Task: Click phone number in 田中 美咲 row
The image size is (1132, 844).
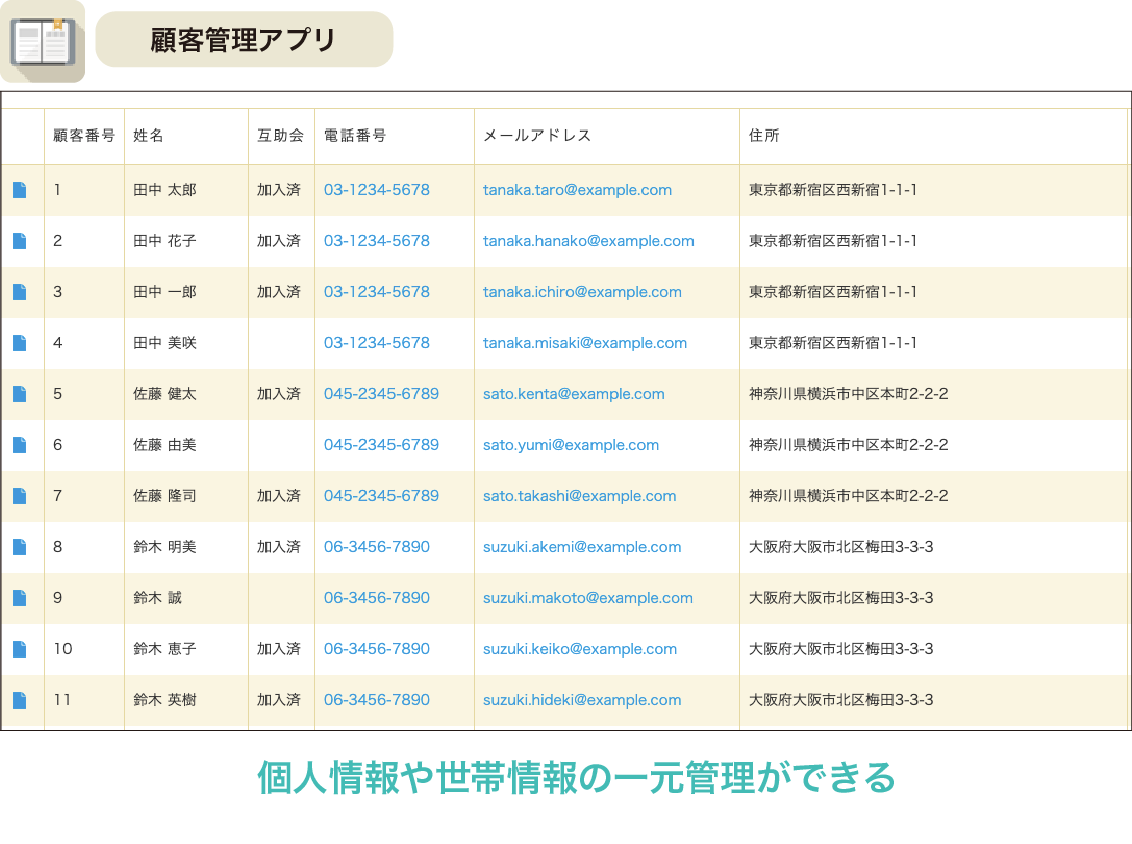Action: pyautogui.click(x=377, y=343)
